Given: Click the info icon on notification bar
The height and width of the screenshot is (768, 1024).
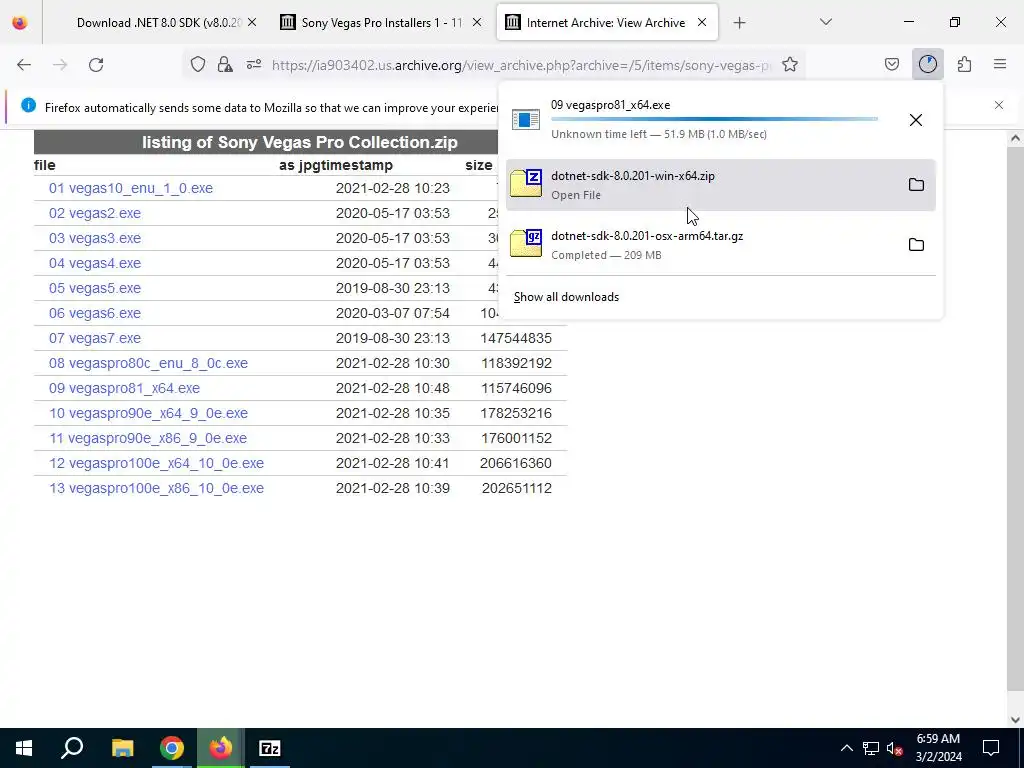Looking at the screenshot, I should point(28,105).
